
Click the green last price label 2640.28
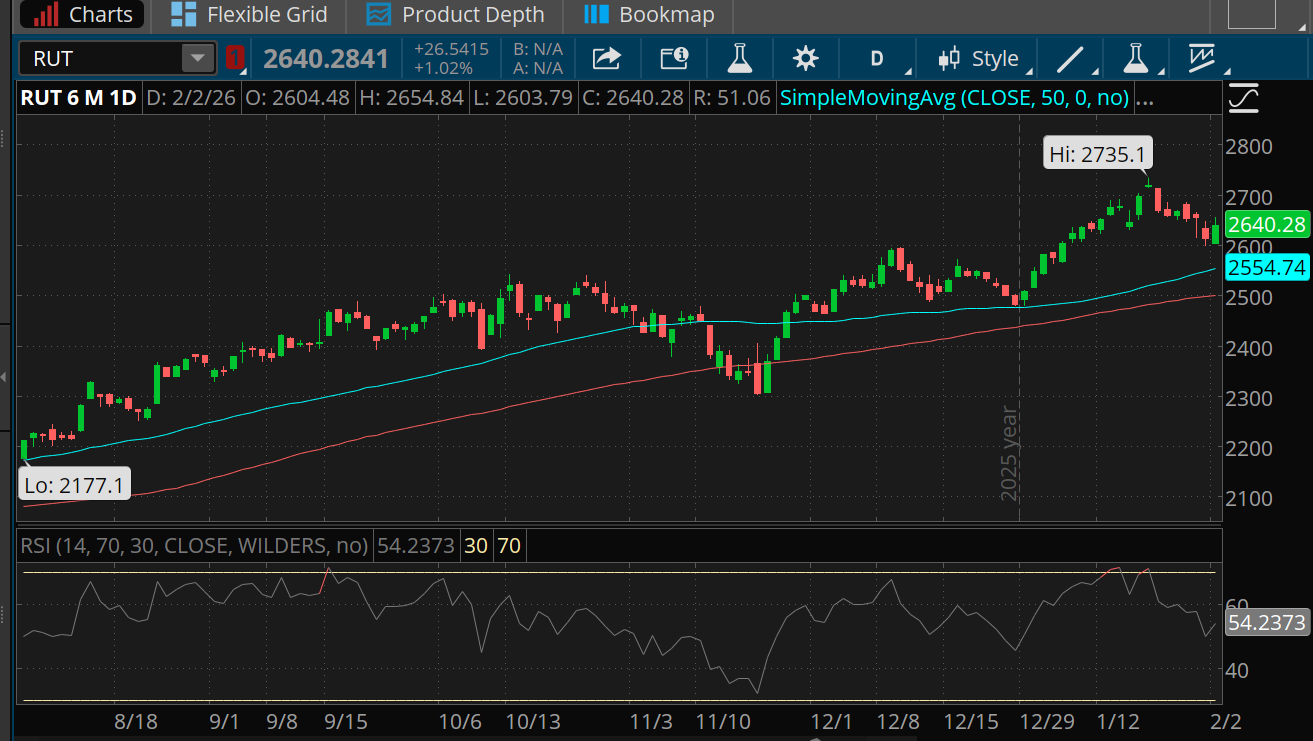click(1266, 224)
